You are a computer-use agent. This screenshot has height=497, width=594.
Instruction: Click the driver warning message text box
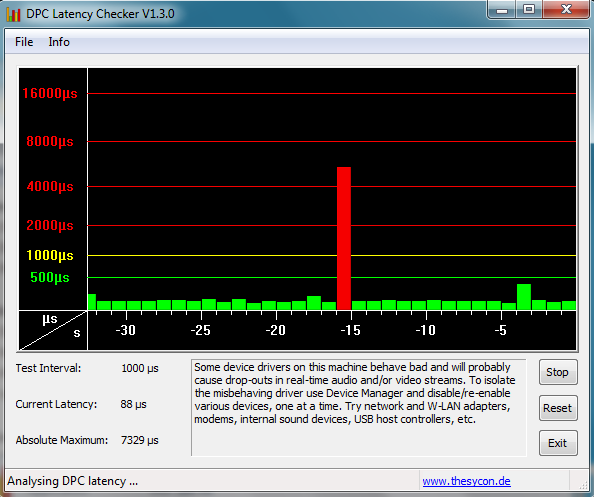pyautogui.click(x=359, y=408)
